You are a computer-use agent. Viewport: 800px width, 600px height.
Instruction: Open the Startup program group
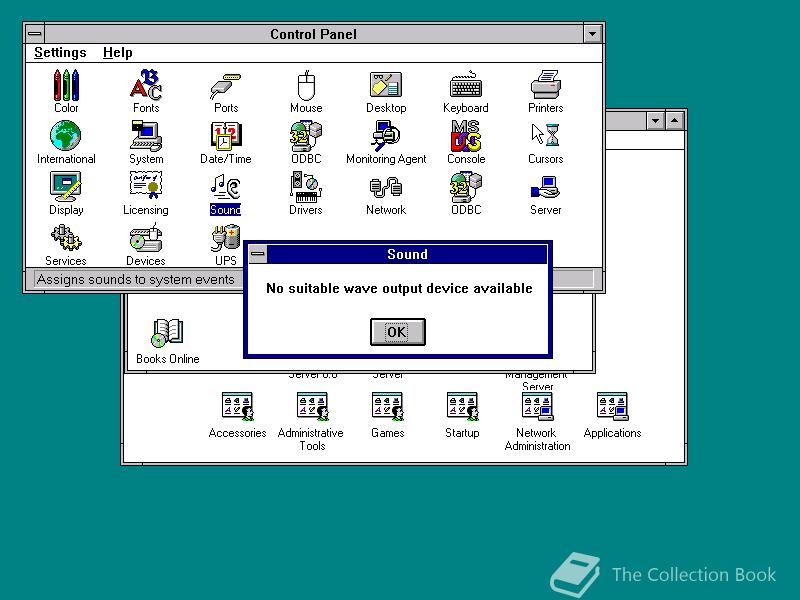click(x=462, y=414)
